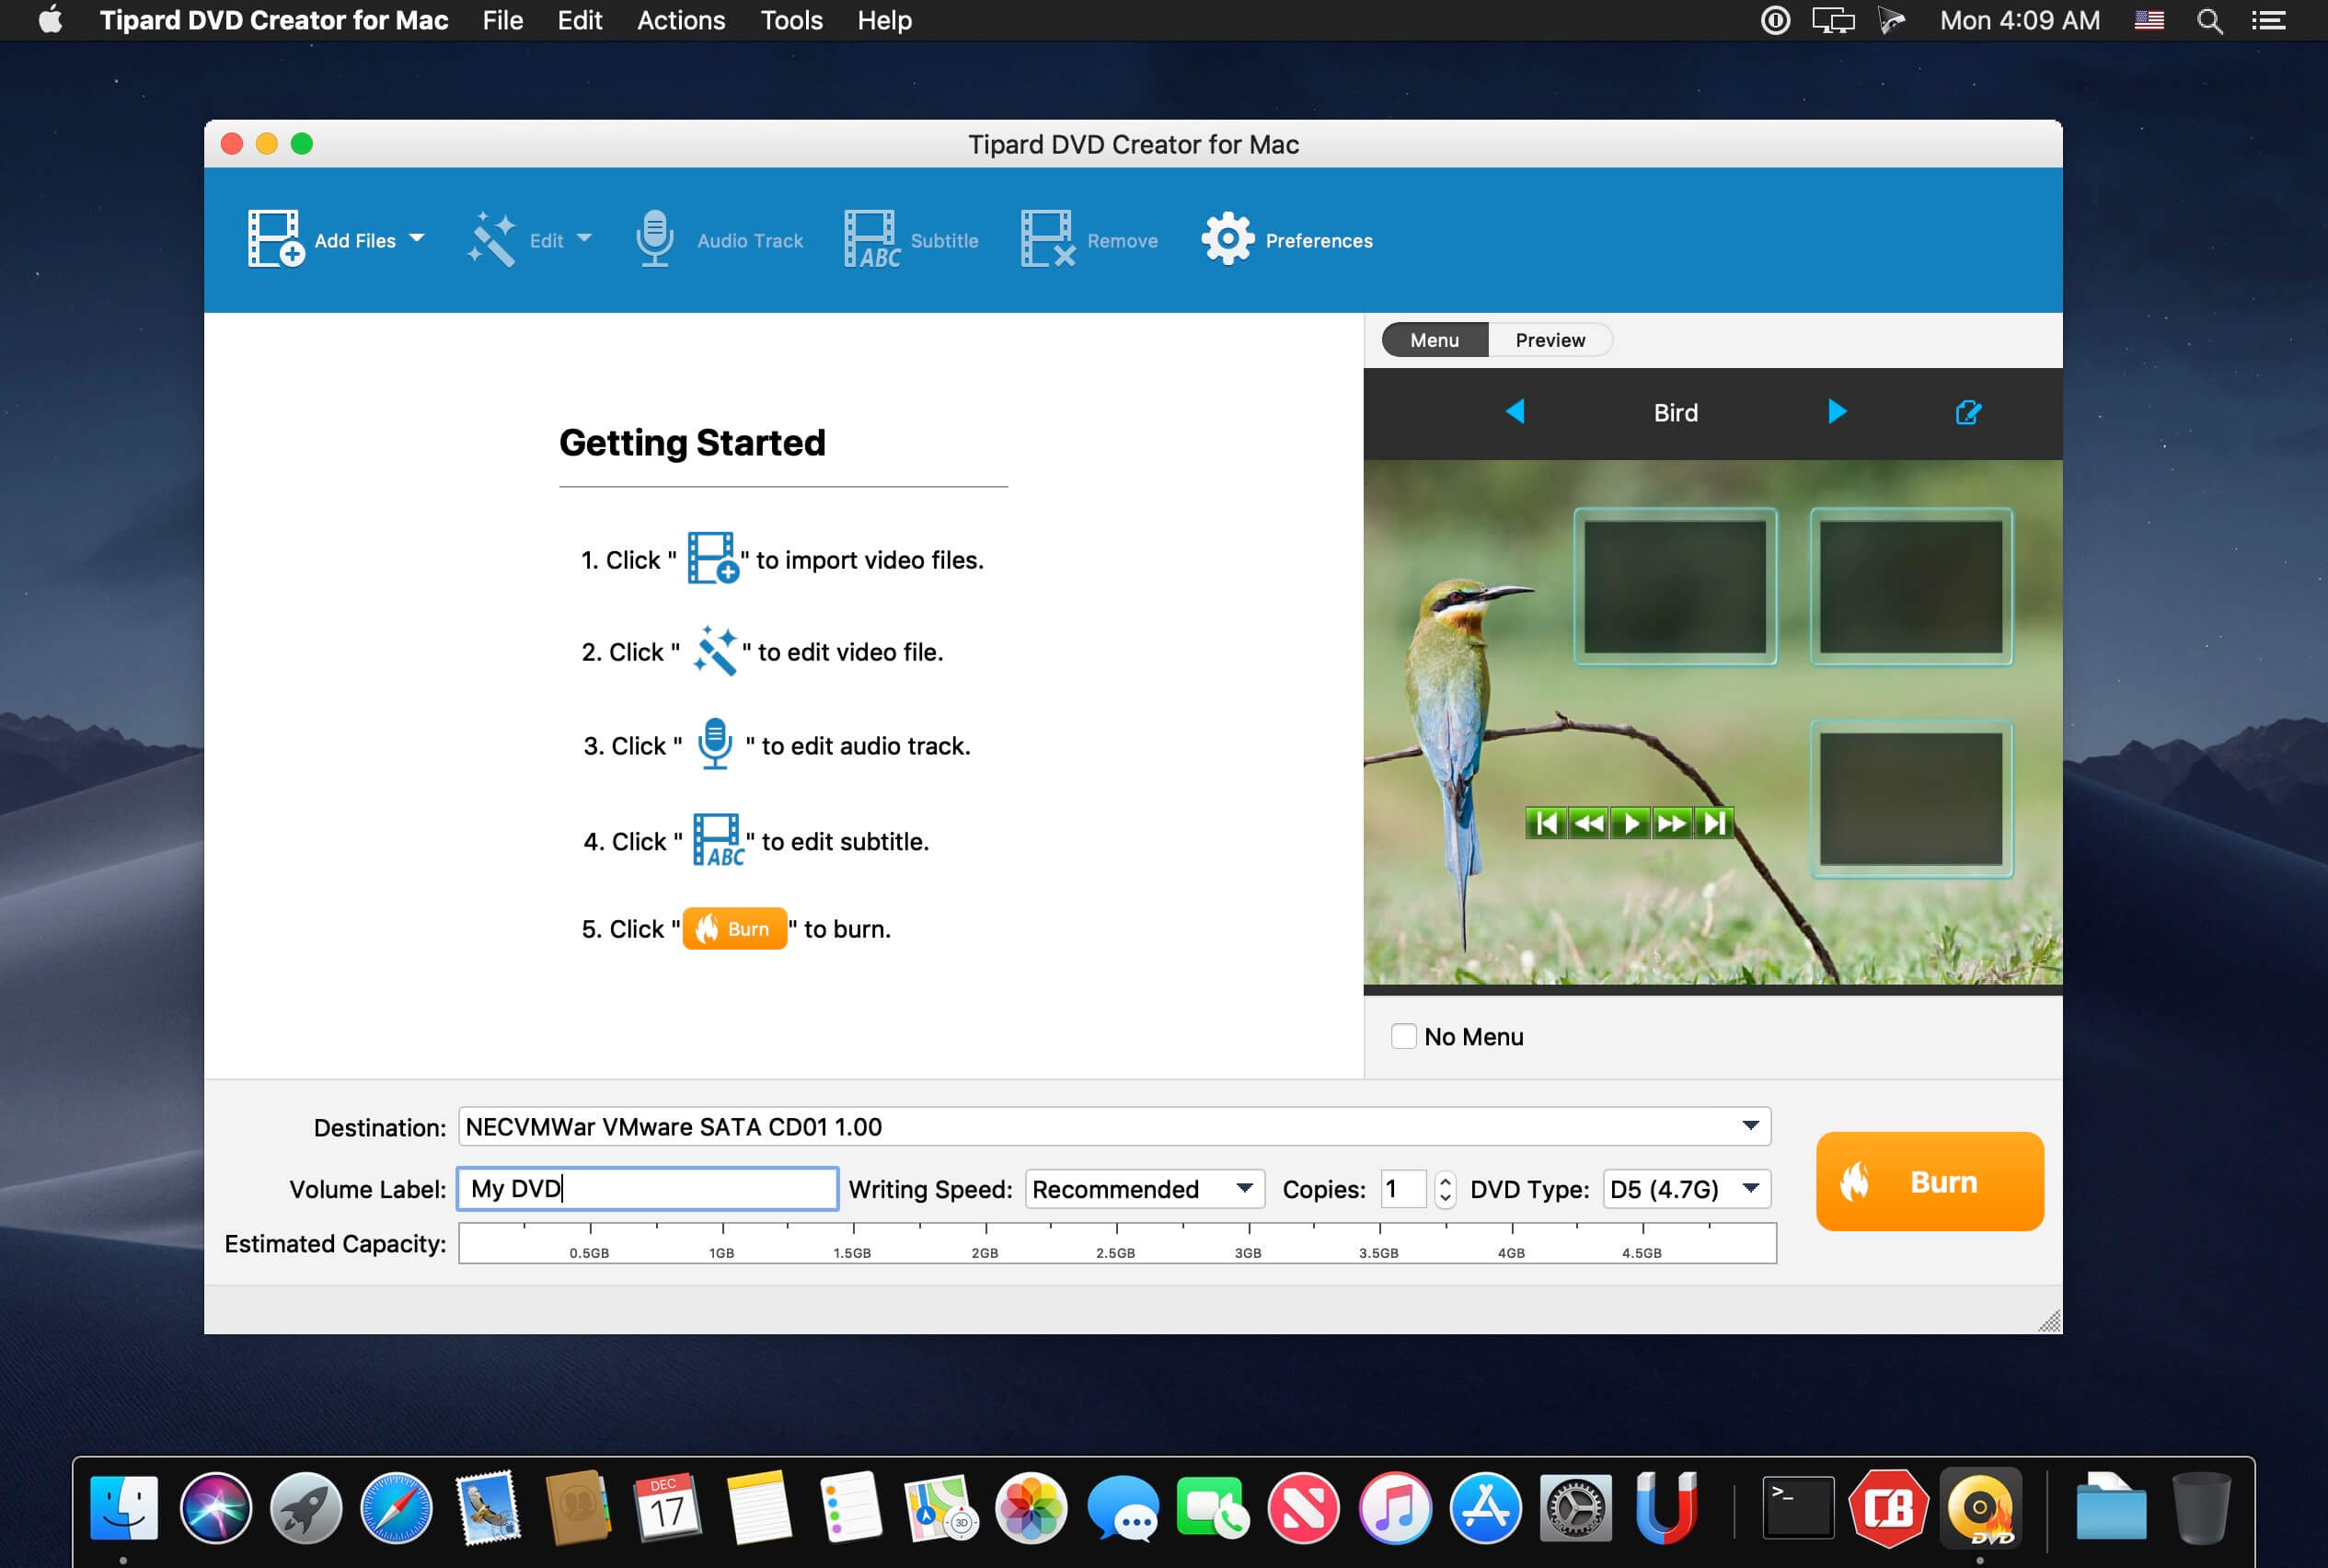Click forward arrow to next menu template
Image resolution: width=2328 pixels, height=1568 pixels.
pyautogui.click(x=1837, y=413)
